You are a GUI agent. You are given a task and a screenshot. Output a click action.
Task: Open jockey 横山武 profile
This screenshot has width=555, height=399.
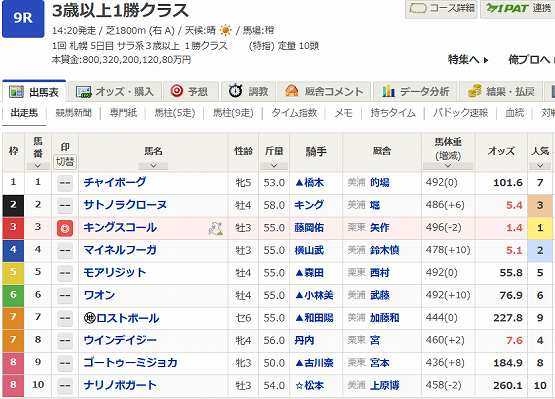[x=309, y=250]
